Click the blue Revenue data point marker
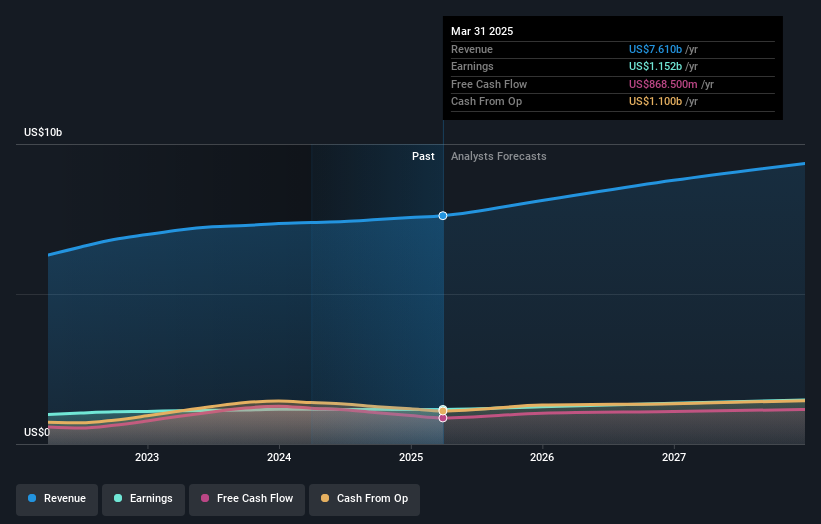This screenshot has width=821, height=524. 443,216
